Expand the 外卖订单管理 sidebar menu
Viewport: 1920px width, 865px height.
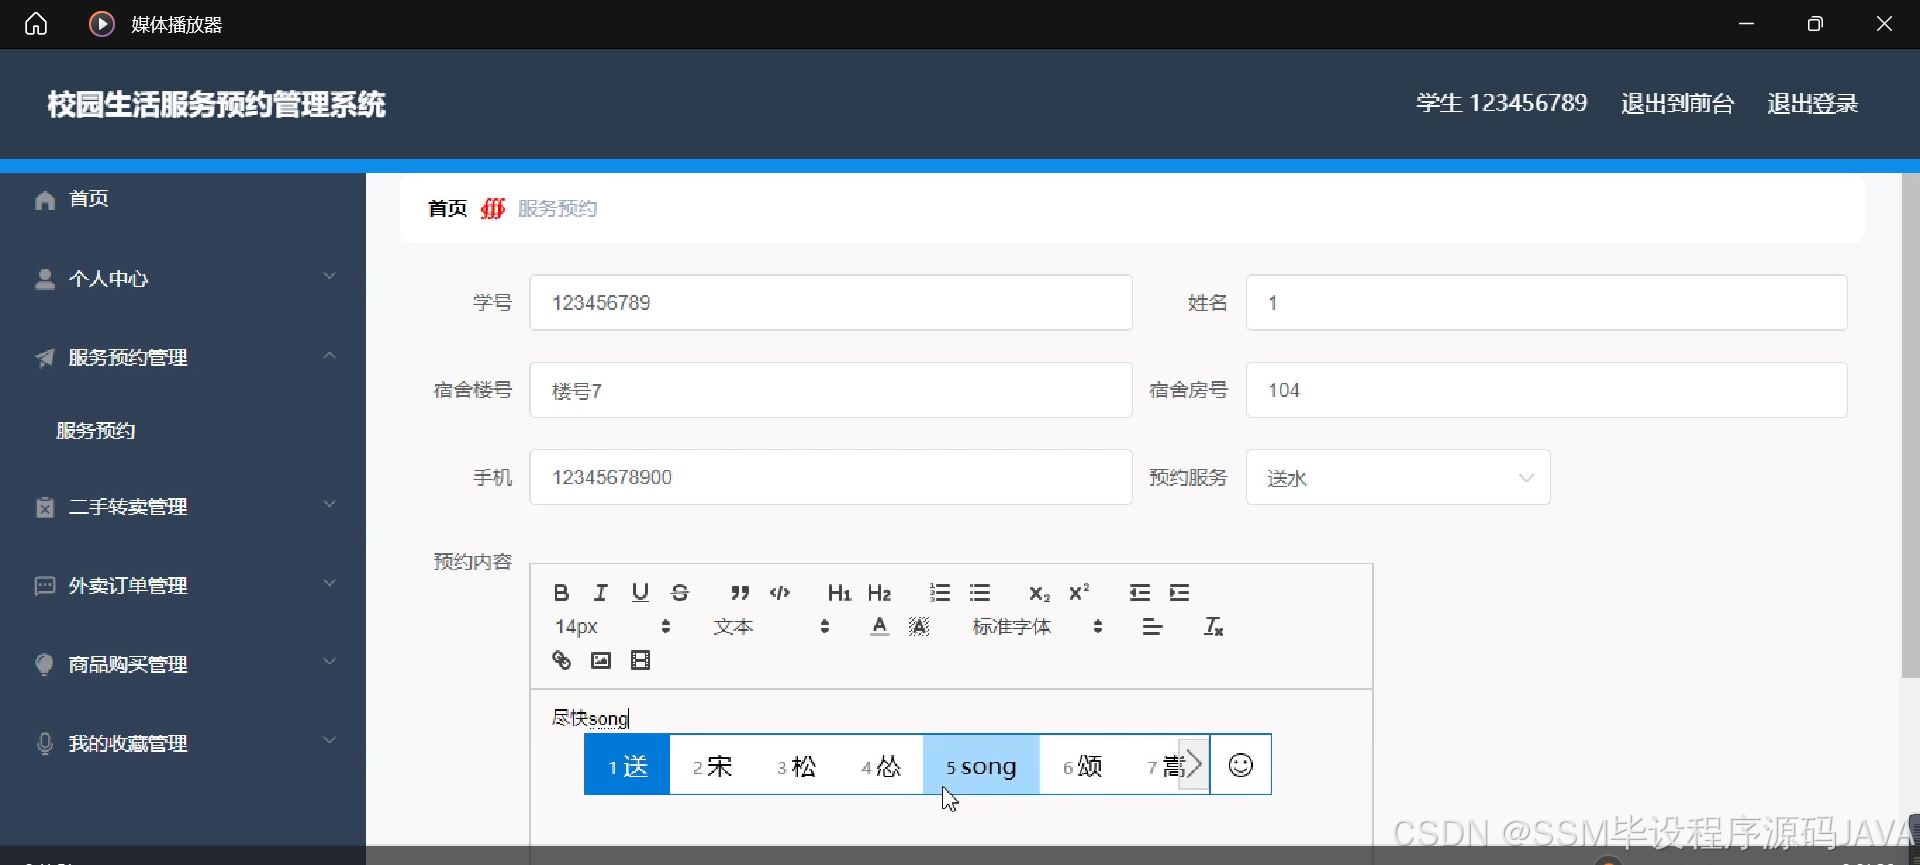click(183, 586)
